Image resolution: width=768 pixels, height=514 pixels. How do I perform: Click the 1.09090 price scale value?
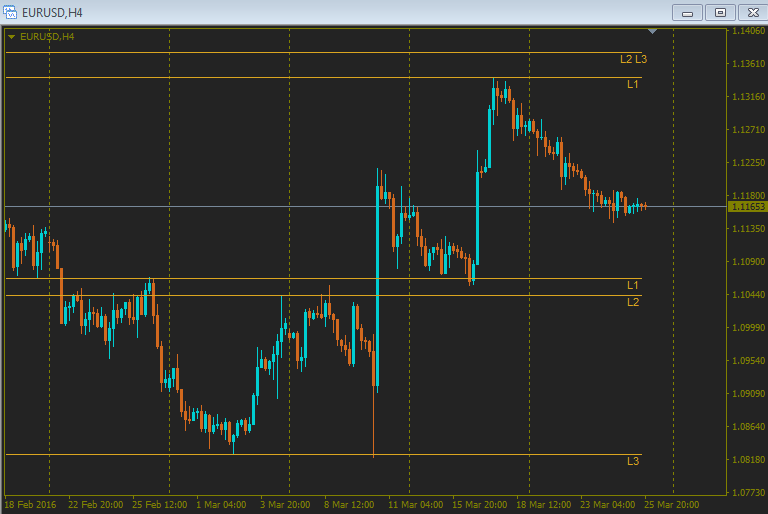click(748, 393)
